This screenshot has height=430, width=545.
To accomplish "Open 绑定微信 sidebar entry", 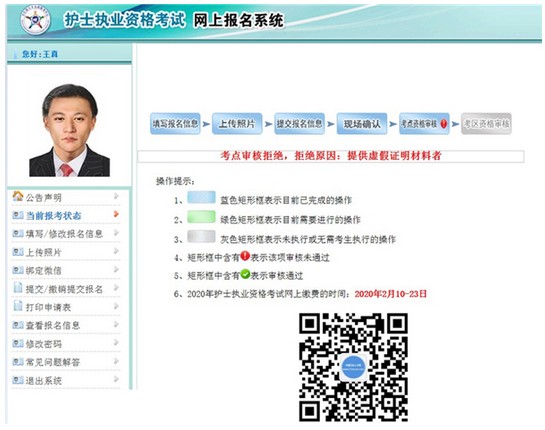I will 43,270.
